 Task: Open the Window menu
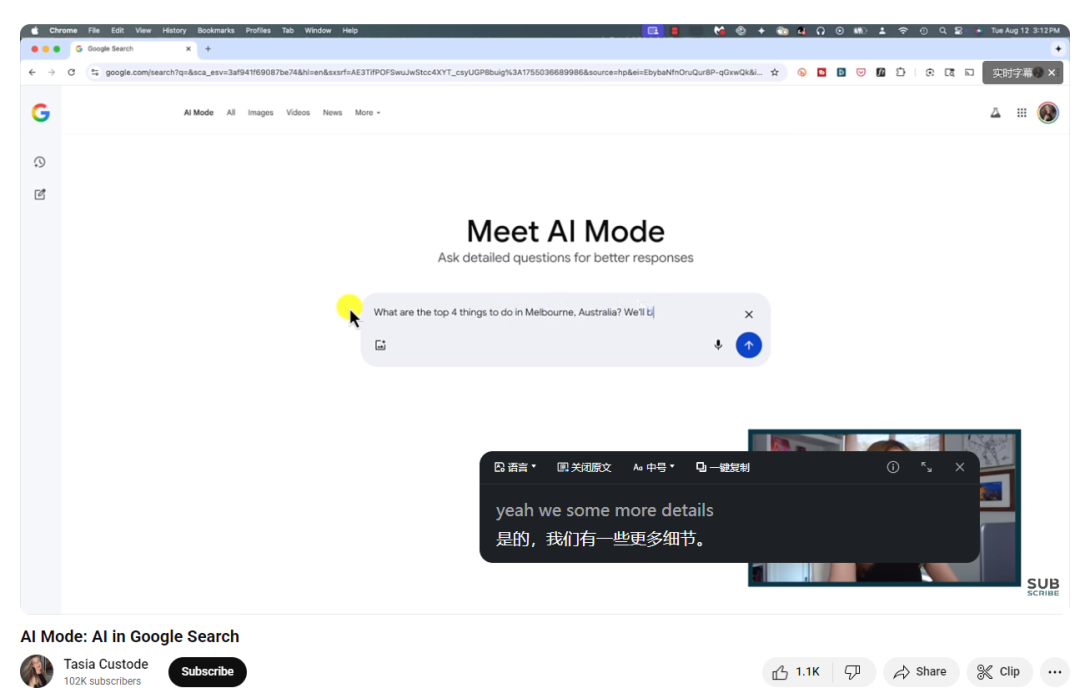click(x=318, y=30)
